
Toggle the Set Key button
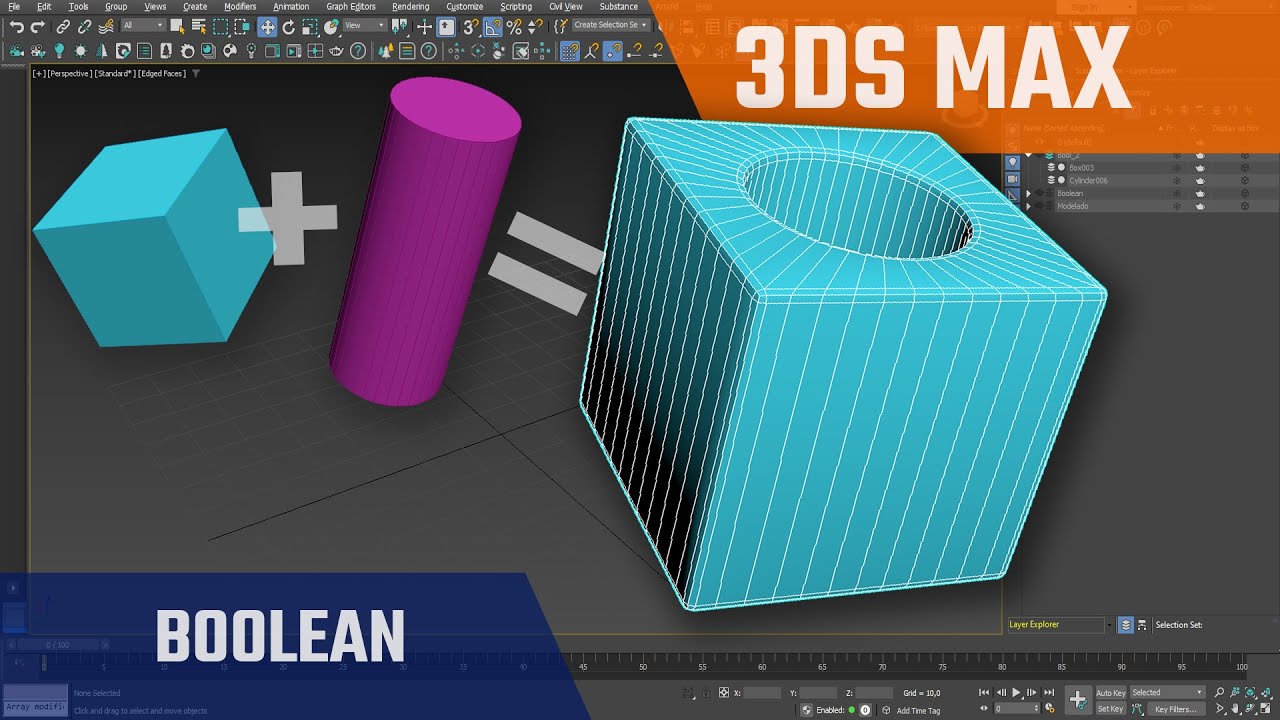[1111, 709]
